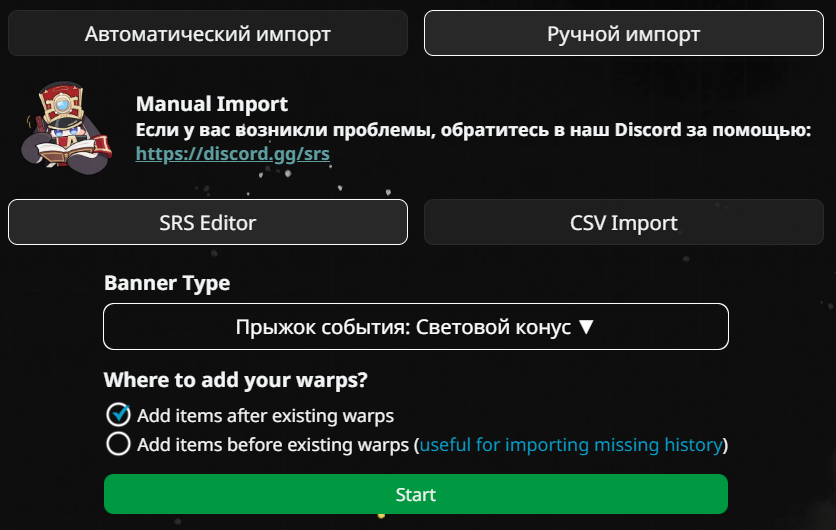Select the 'Add items before existing warps' radio
Image resolution: width=836 pixels, height=530 pixels.
pyautogui.click(x=118, y=444)
